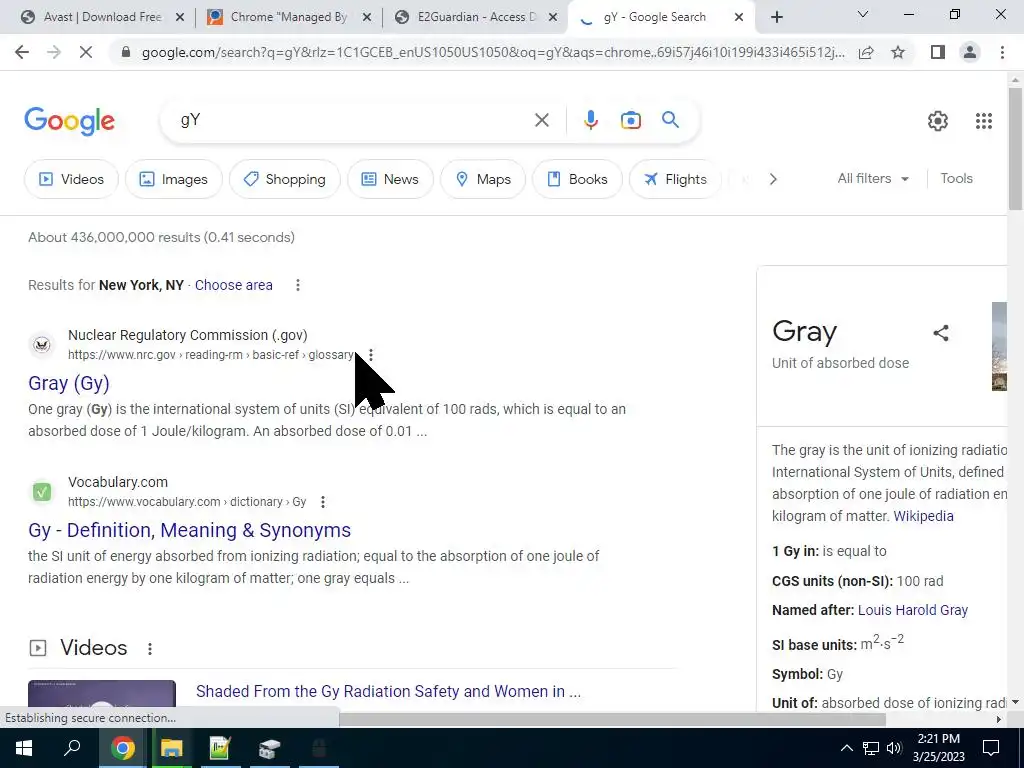Image resolution: width=1024 pixels, height=768 pixels.
Task: Open more options for Choose area
Action: 298,285
